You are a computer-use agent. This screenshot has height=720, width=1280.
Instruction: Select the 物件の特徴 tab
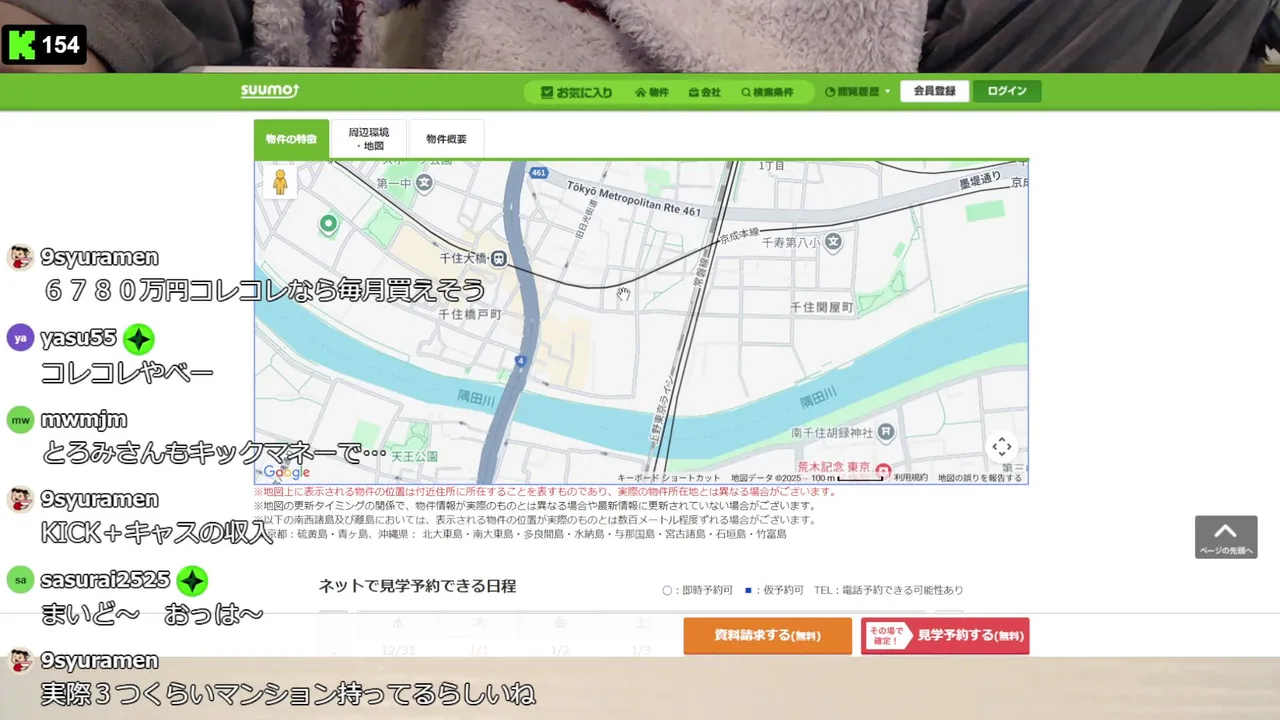coord(291,139)
